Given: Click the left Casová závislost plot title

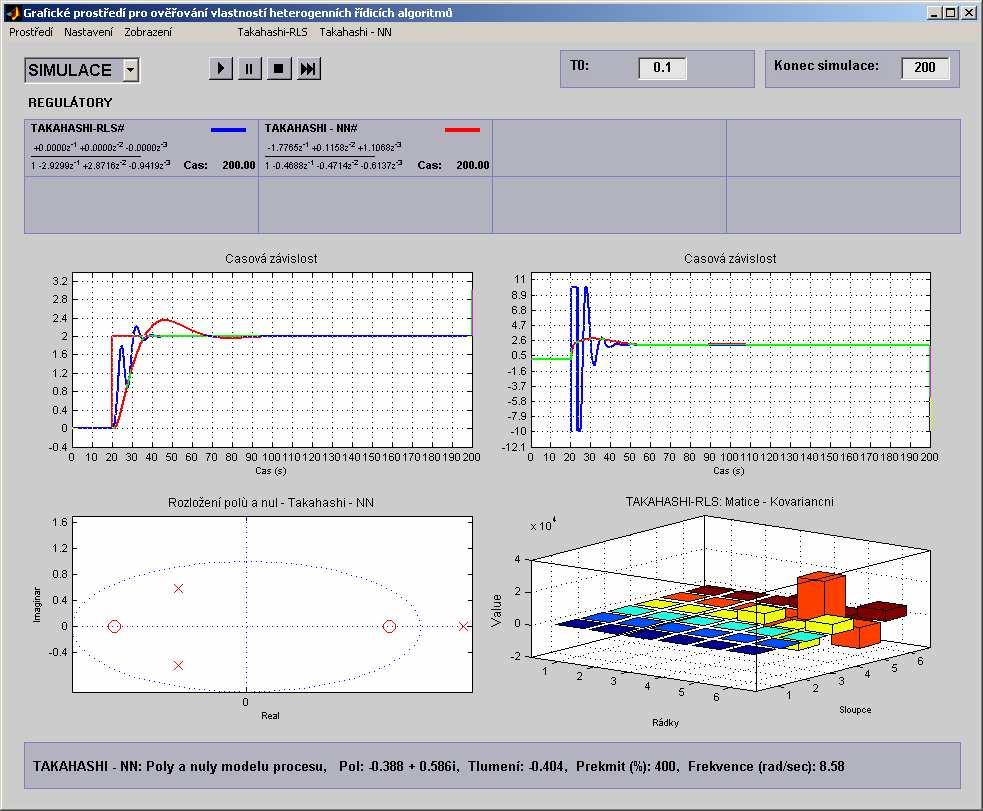Looking at the screenshot, I should click(271, 258).
